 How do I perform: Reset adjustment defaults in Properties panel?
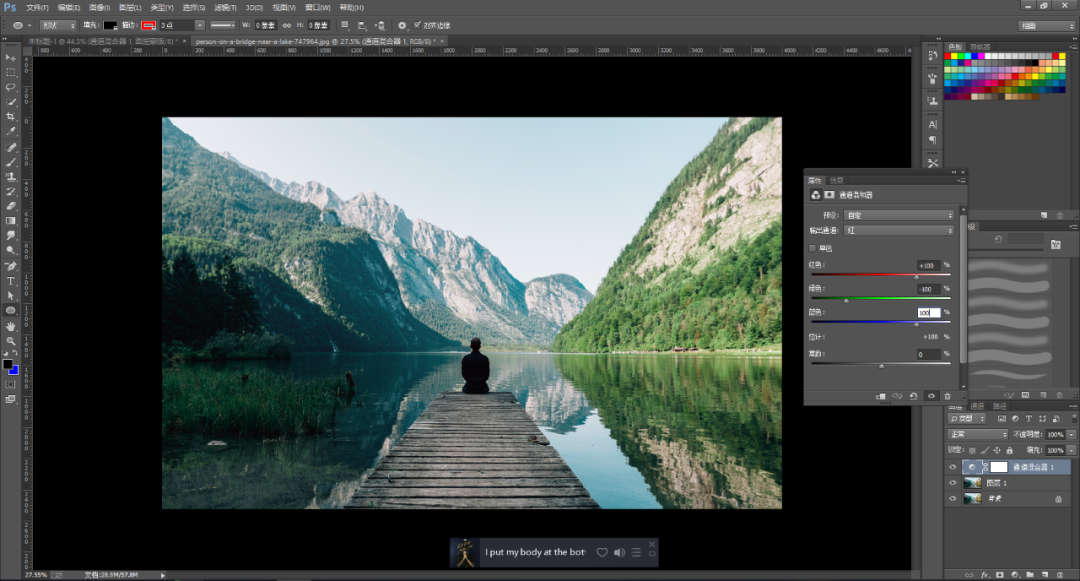[x=913, y=396]
